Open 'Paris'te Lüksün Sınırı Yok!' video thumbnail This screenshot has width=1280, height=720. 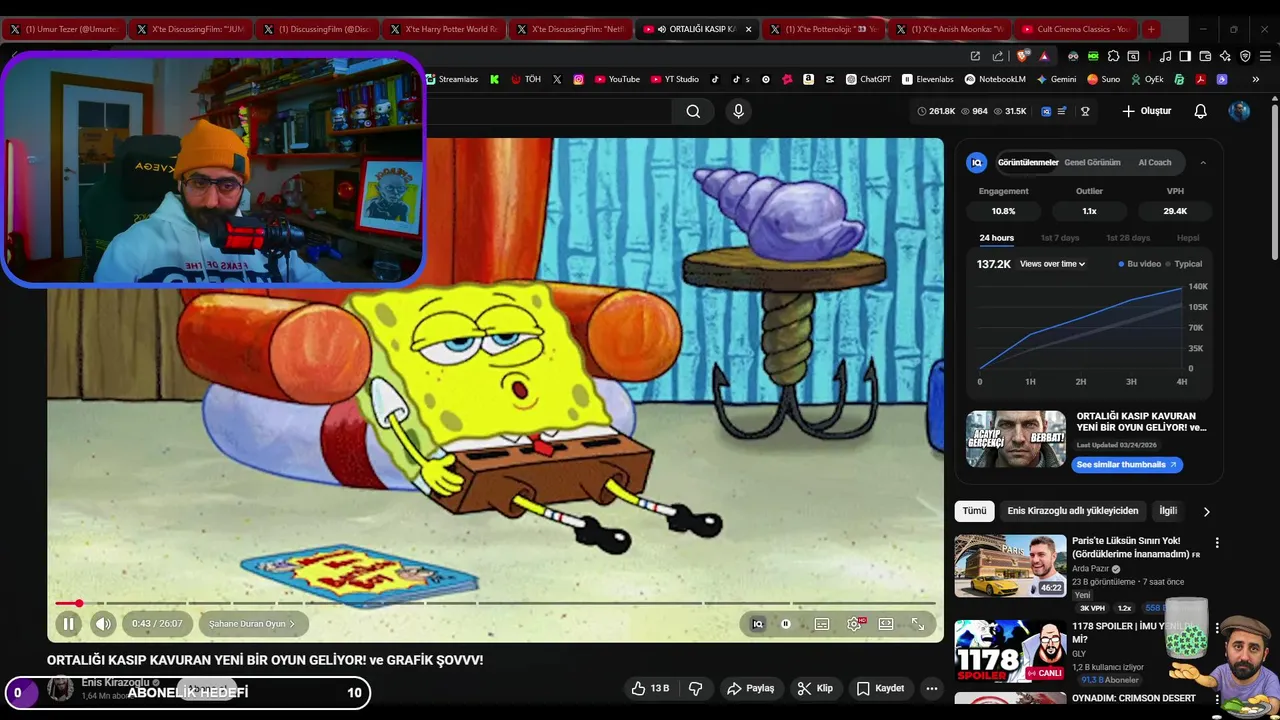(x=1009, y=566)
